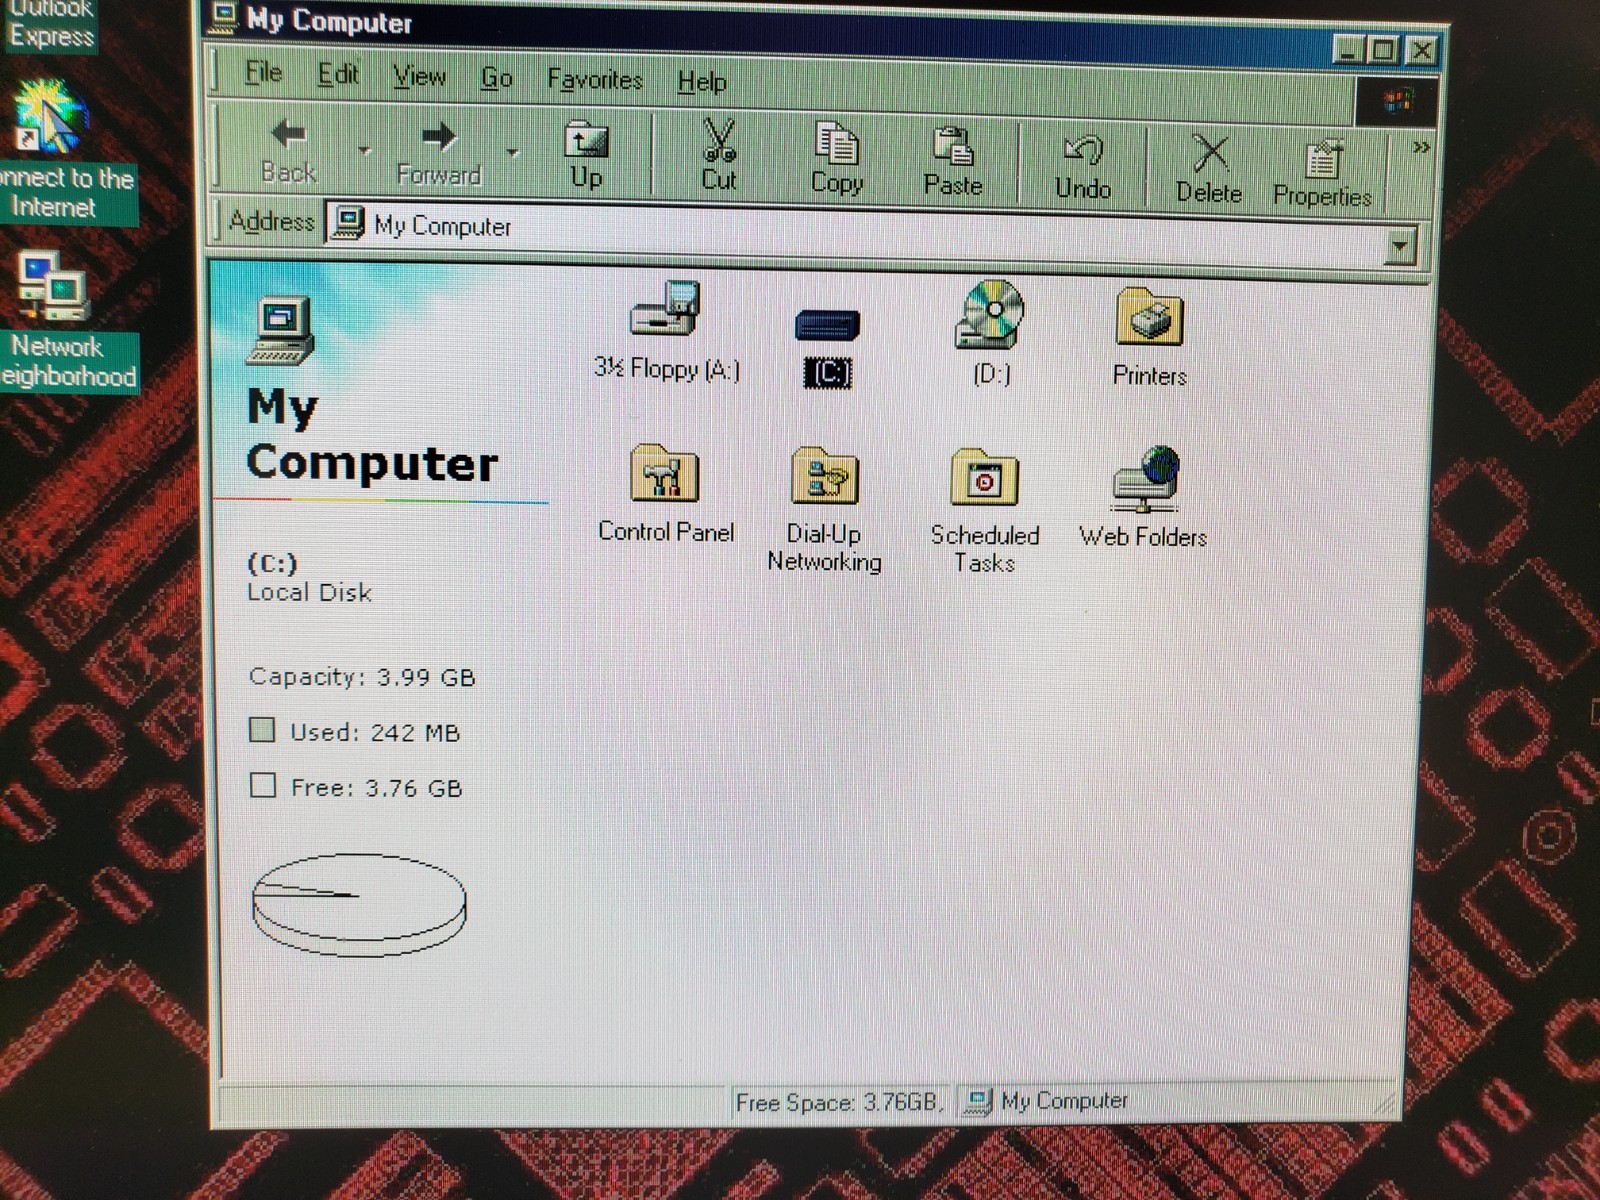Viewport: 1600px width, 1200px height.
Task: Open the View menu
Action: click(419, 76)
